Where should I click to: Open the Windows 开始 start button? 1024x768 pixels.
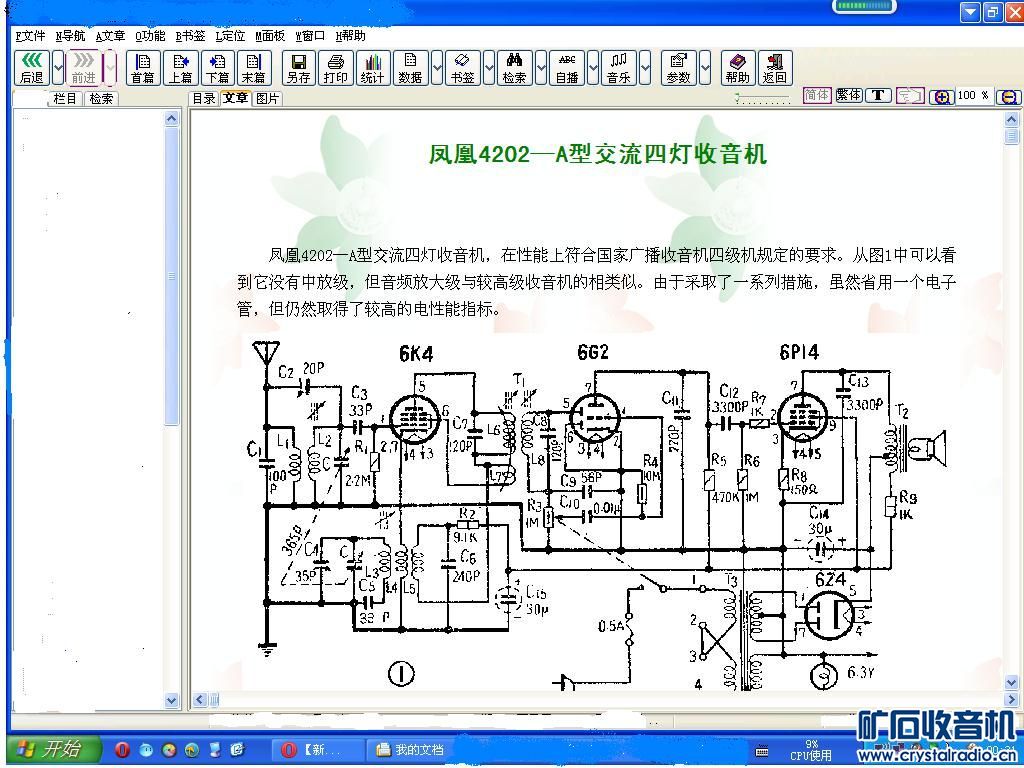[x=56, y=749]
